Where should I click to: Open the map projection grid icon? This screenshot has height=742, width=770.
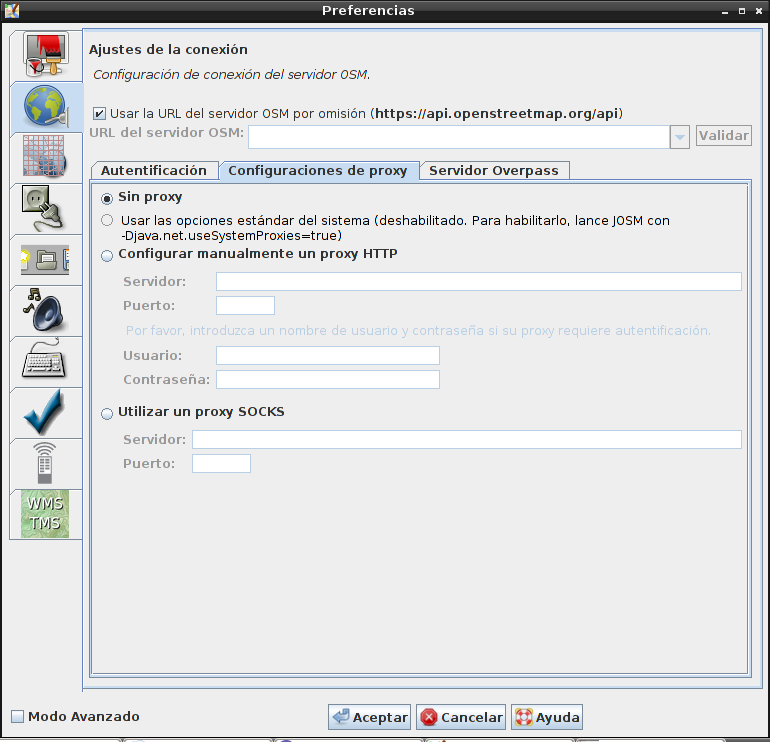point(45,157)
